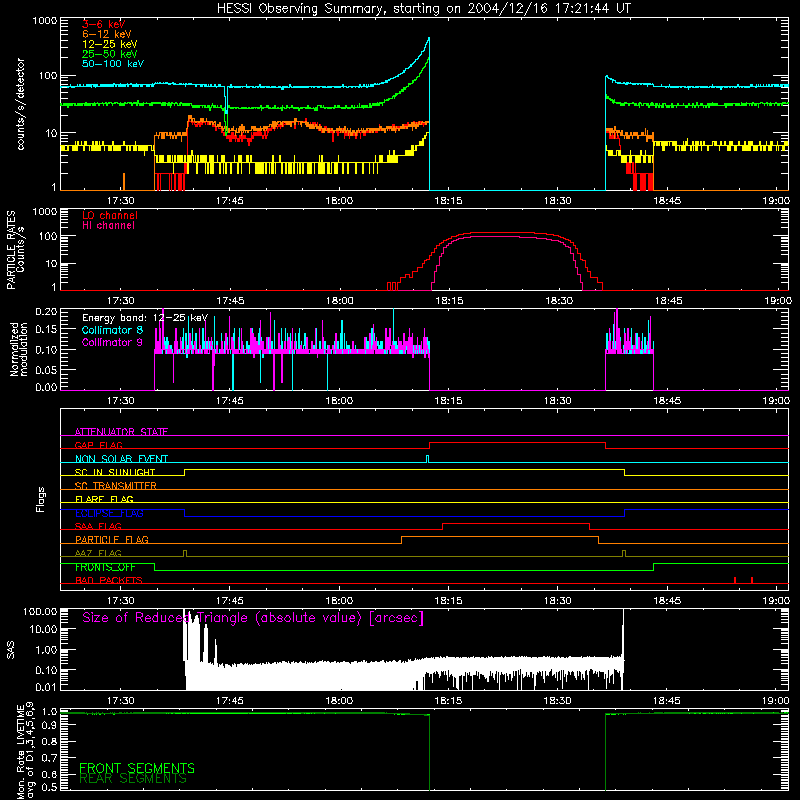Click 18:00 tick under the modulation plot

coord(339,401)
